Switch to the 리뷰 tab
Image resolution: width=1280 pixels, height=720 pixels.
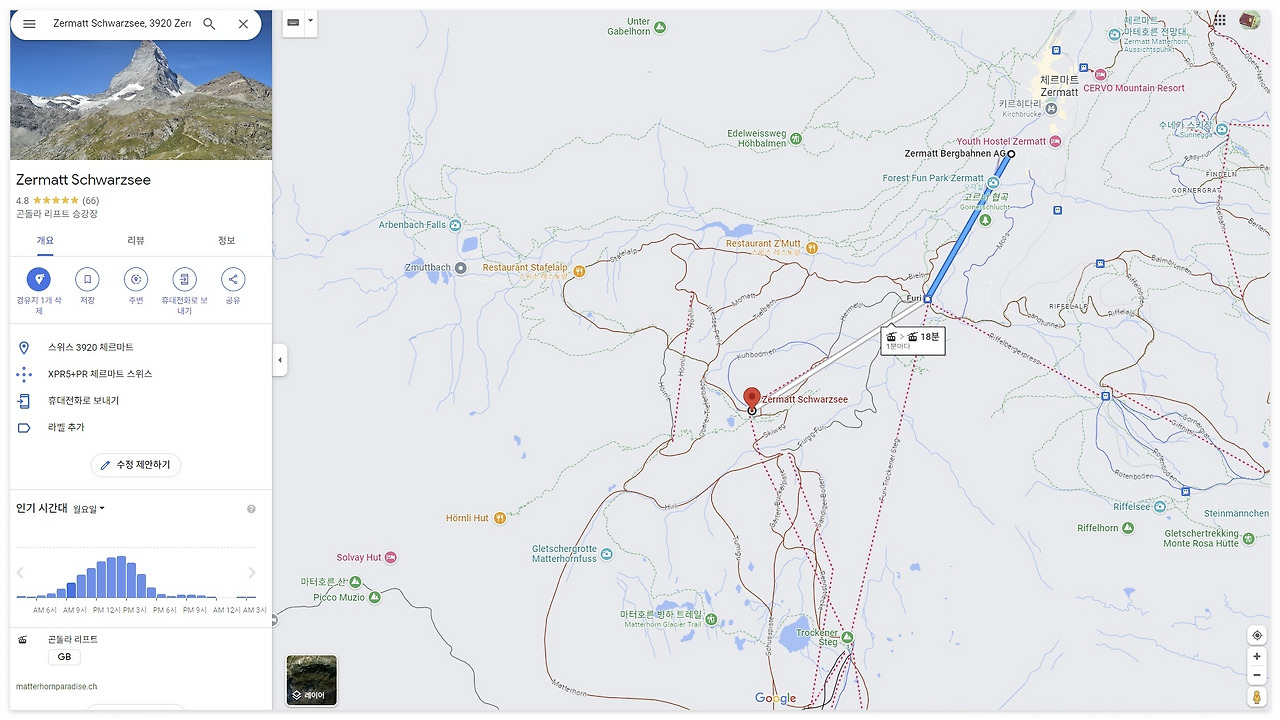[136, 241]
